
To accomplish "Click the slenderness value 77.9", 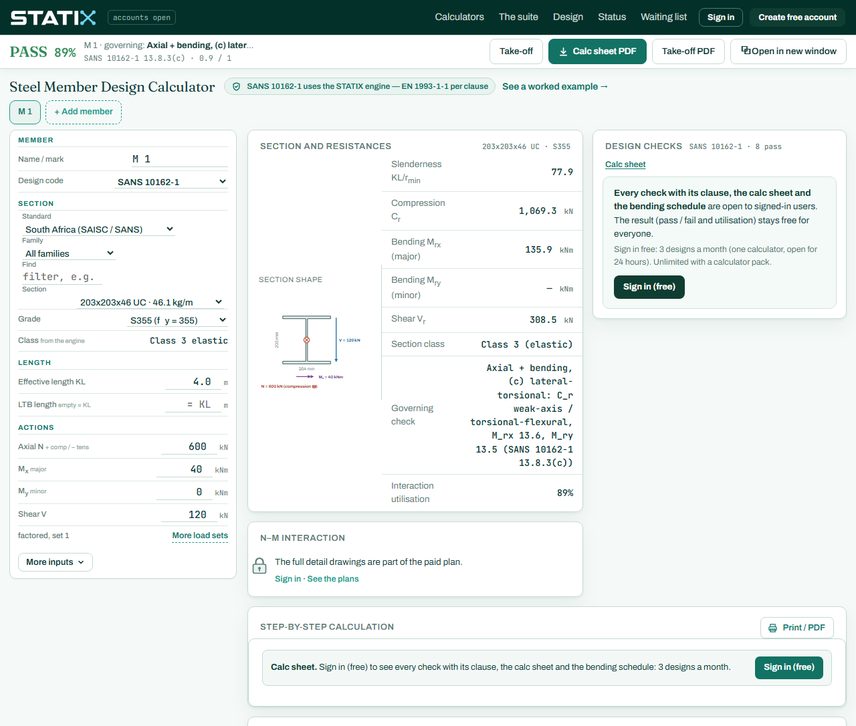I will (562, 172).
